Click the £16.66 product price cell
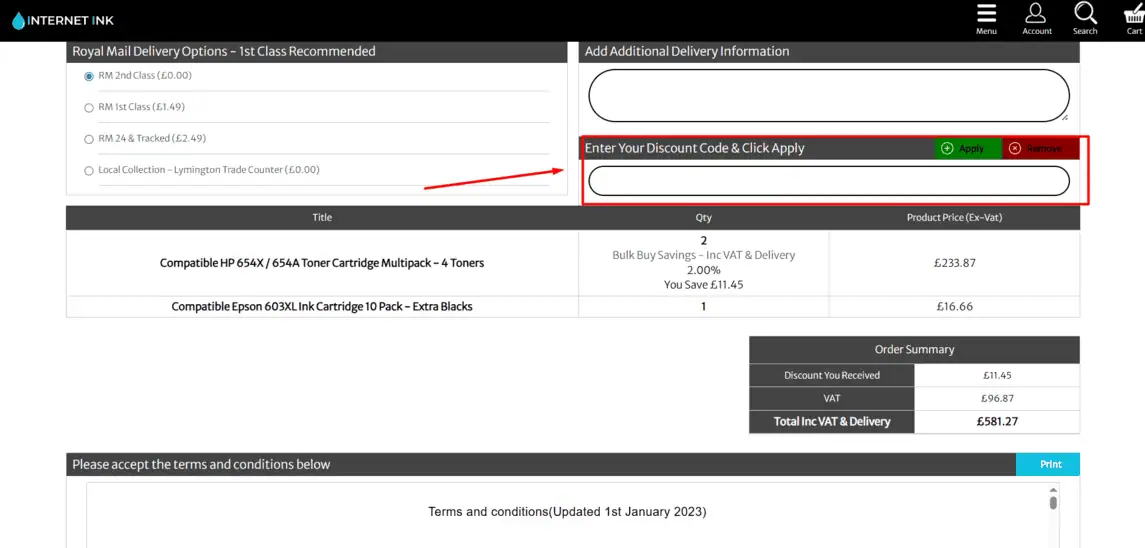The height and width of the screenshot is (548, 1145). pos(954,307)
